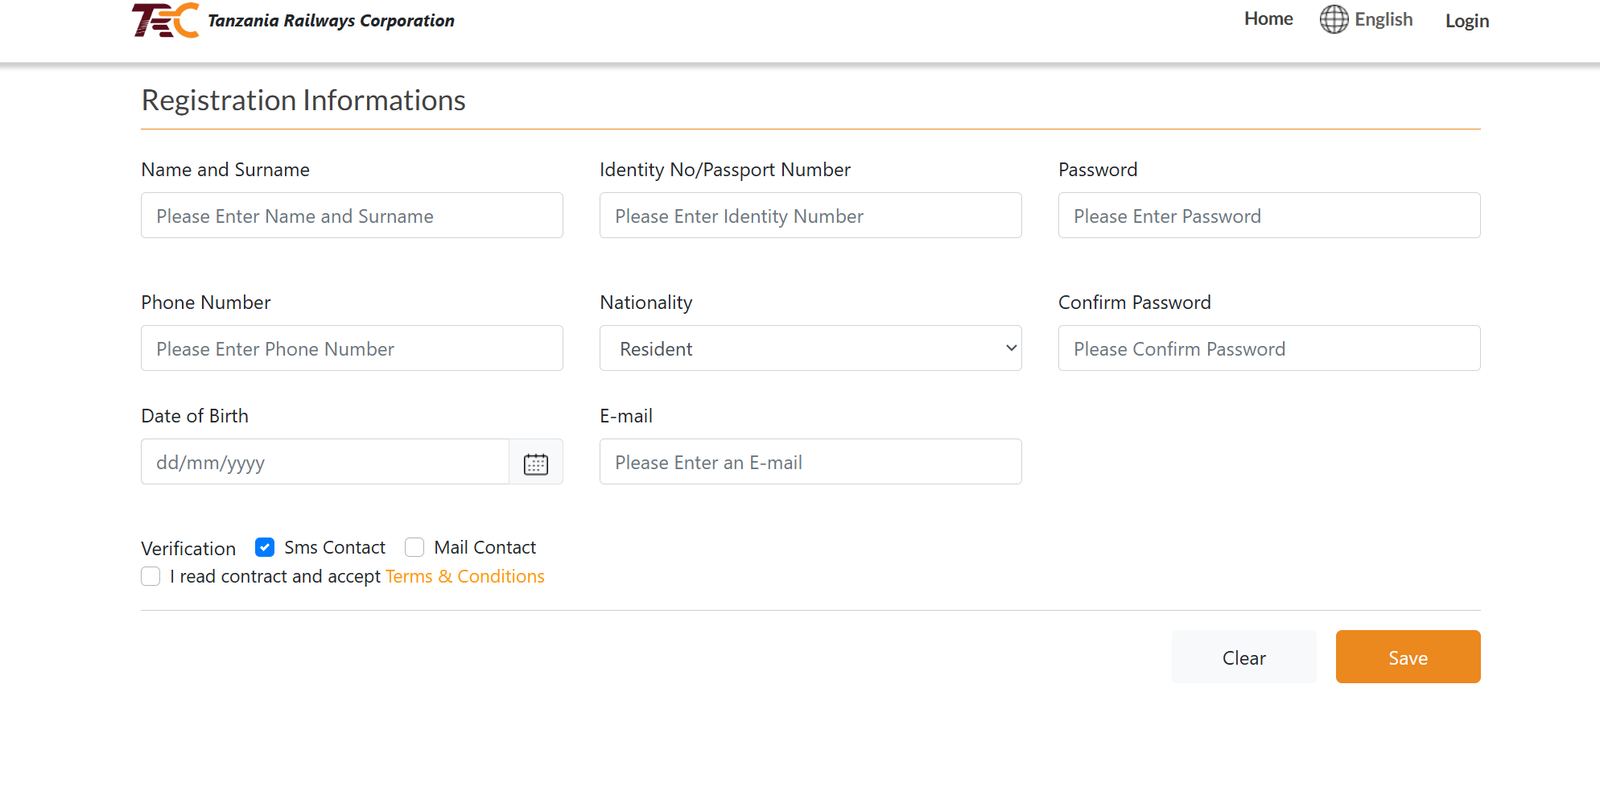Click the Date of Birth text field
Image resolution: width=1600 pixels, height=799 pixels.
point(325,462)
